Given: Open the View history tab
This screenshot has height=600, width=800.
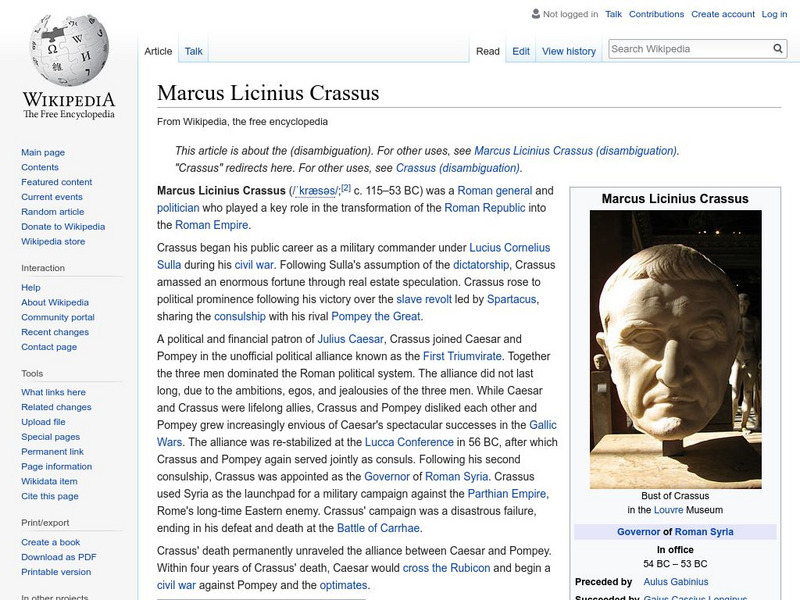Looking at the screenshot, I should tap(569, 51).
